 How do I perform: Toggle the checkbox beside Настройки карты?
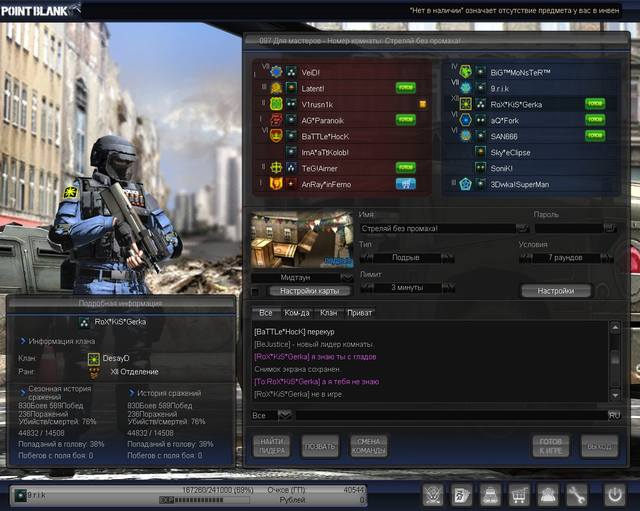click(256, 291)
